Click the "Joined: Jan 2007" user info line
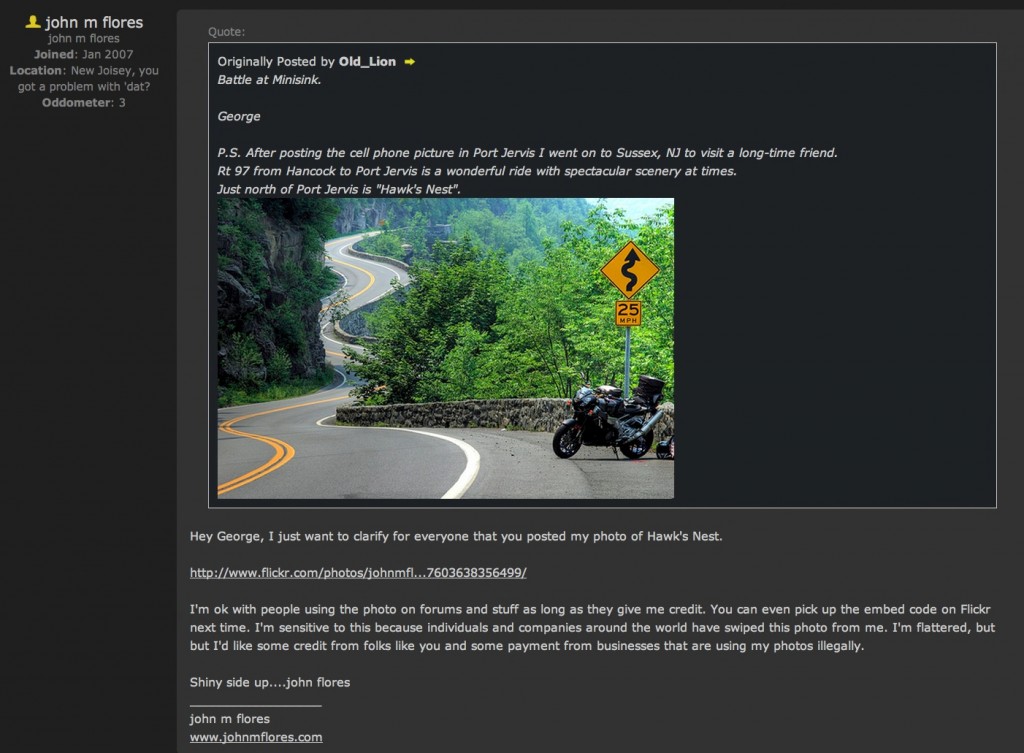This screenshot has height=753, width=1024. [84, 54]
